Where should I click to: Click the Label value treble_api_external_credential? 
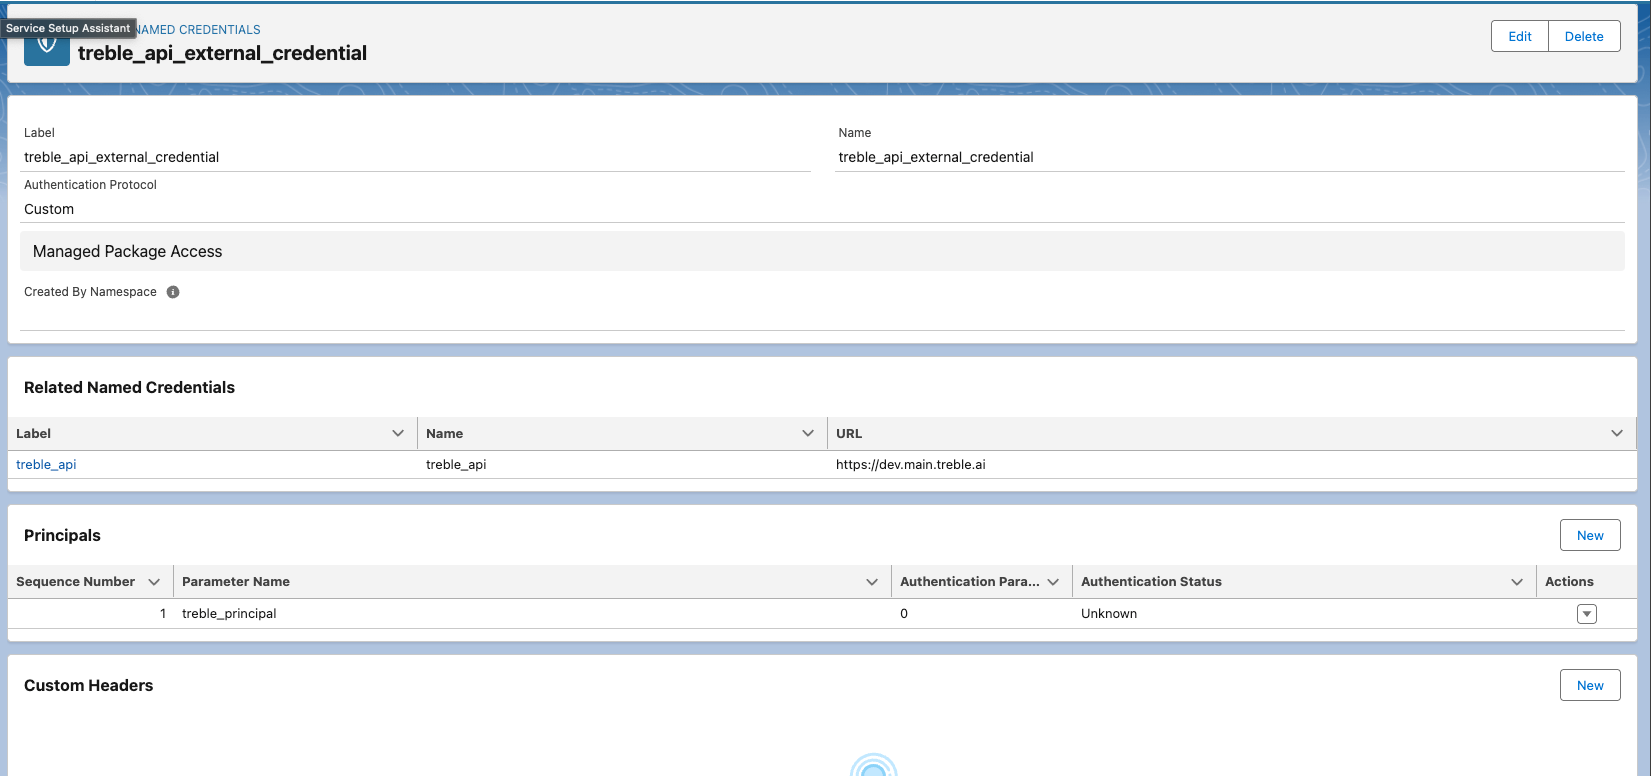coord(122,157)
